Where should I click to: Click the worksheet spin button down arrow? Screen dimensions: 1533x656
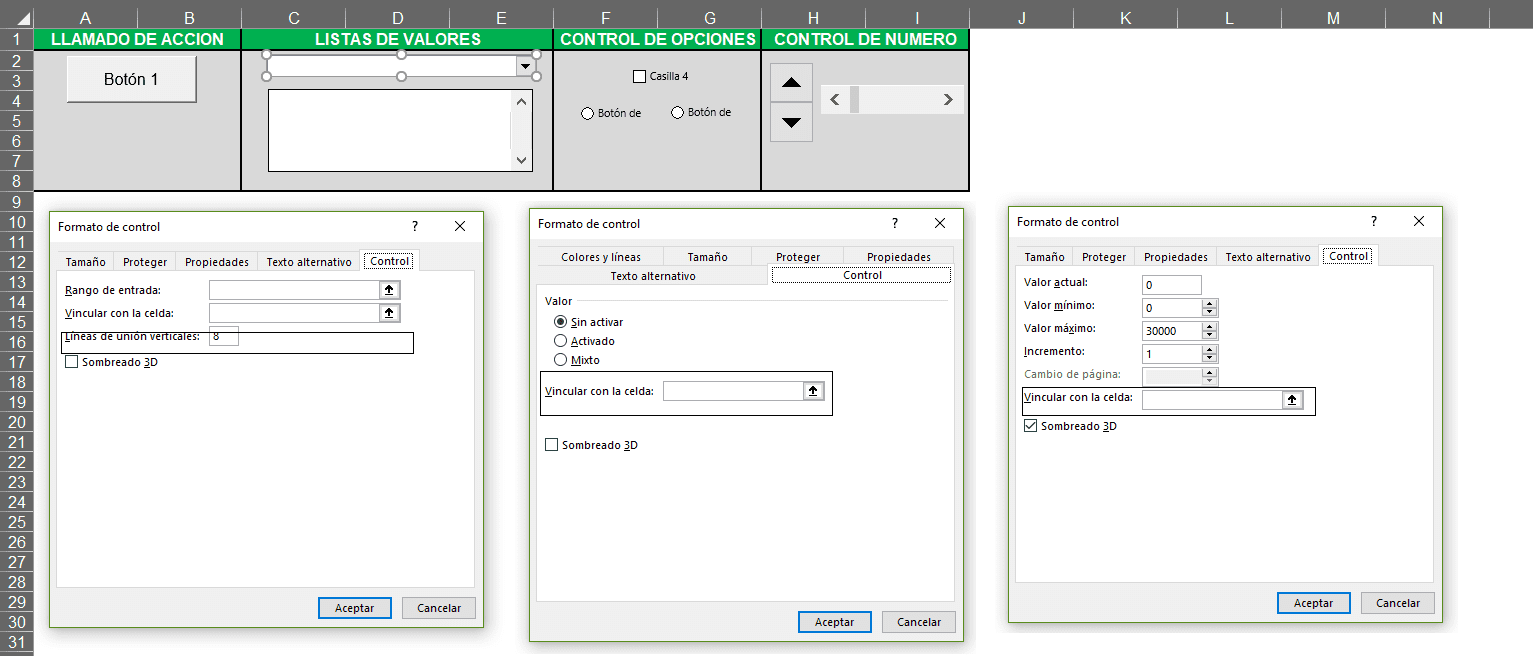pyautogui.click(x=791, y=124)
